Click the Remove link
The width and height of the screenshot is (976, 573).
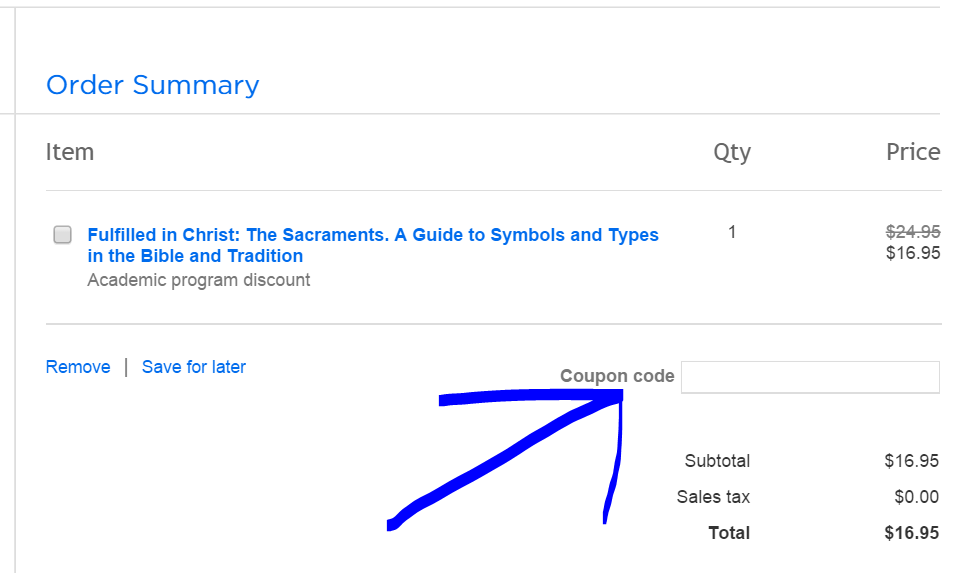[x=78, y=367]
